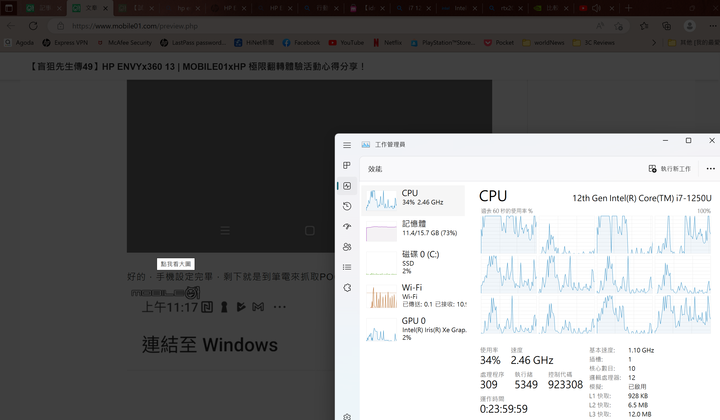
Task: Open Express VPN bookmark
Action: 65,43
